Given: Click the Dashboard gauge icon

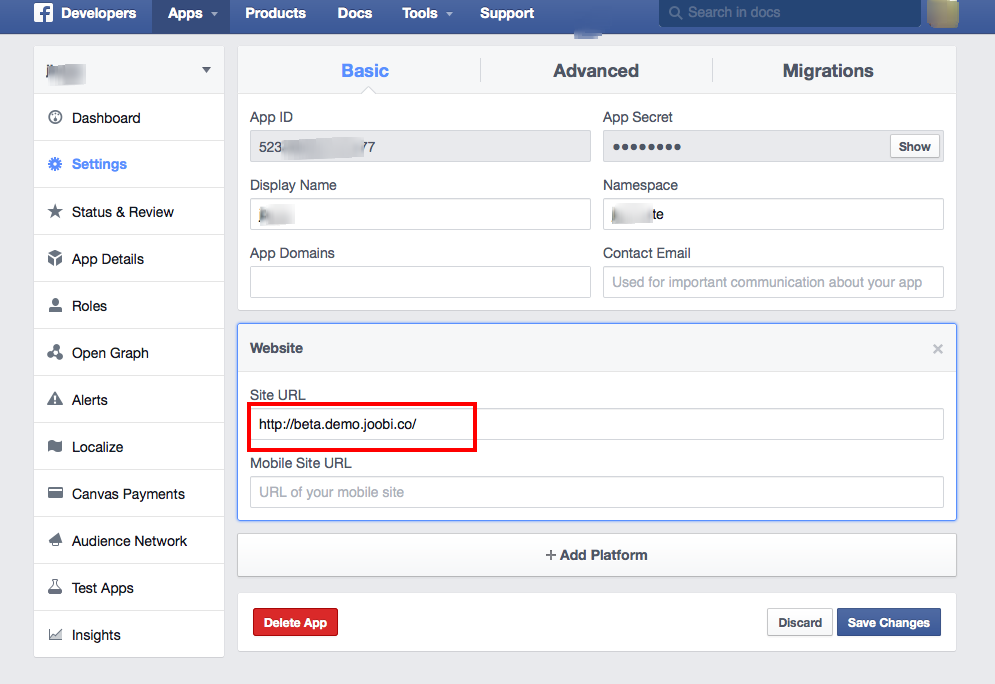Looking at the screenshot, I should (55, 117).
